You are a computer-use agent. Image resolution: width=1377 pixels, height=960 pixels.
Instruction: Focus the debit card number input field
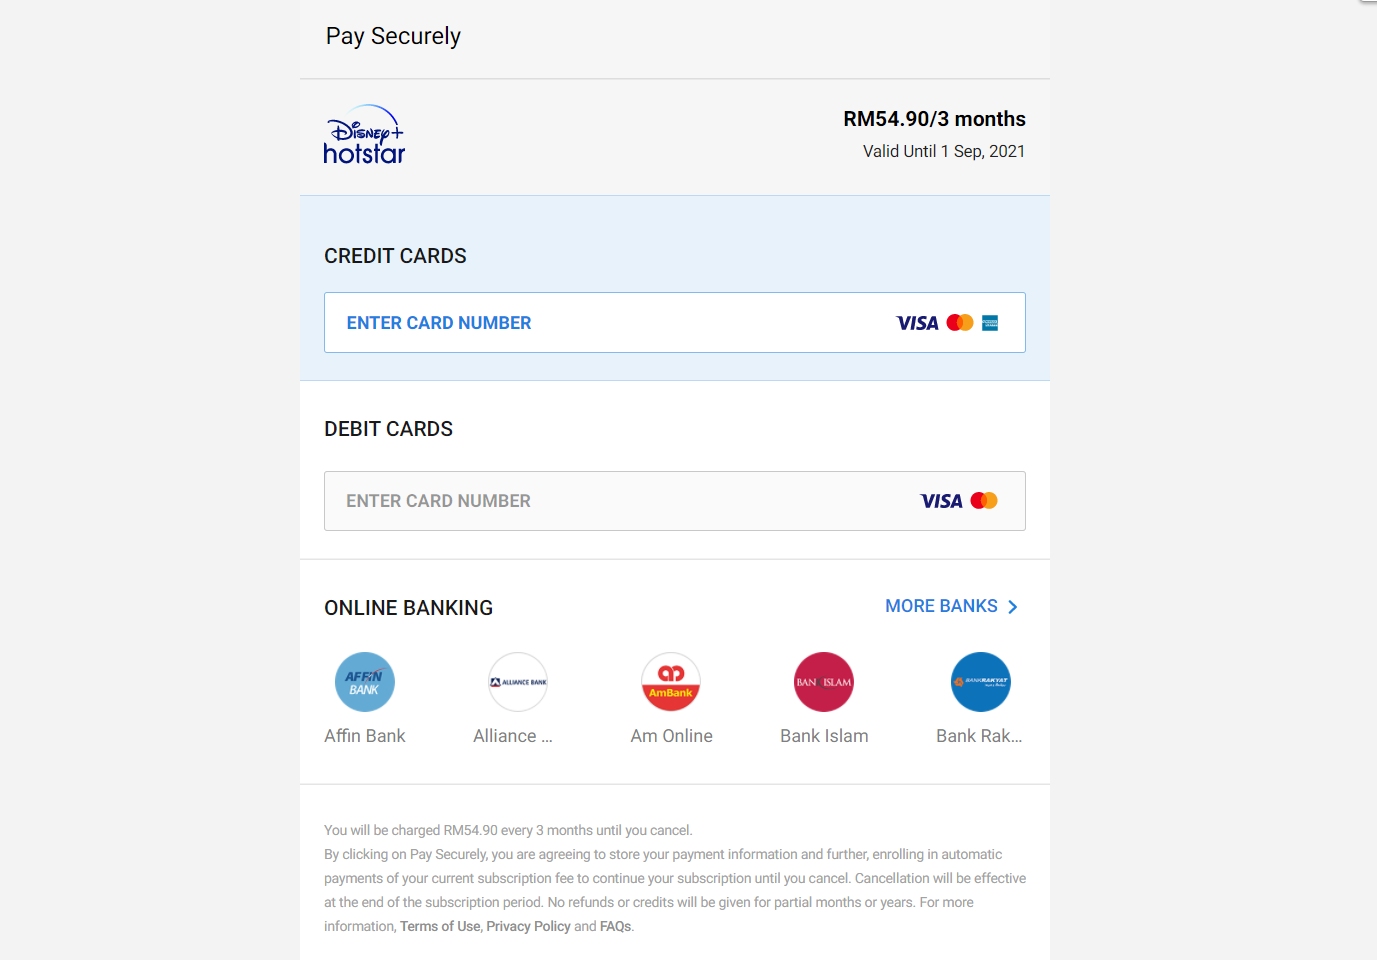675,501
